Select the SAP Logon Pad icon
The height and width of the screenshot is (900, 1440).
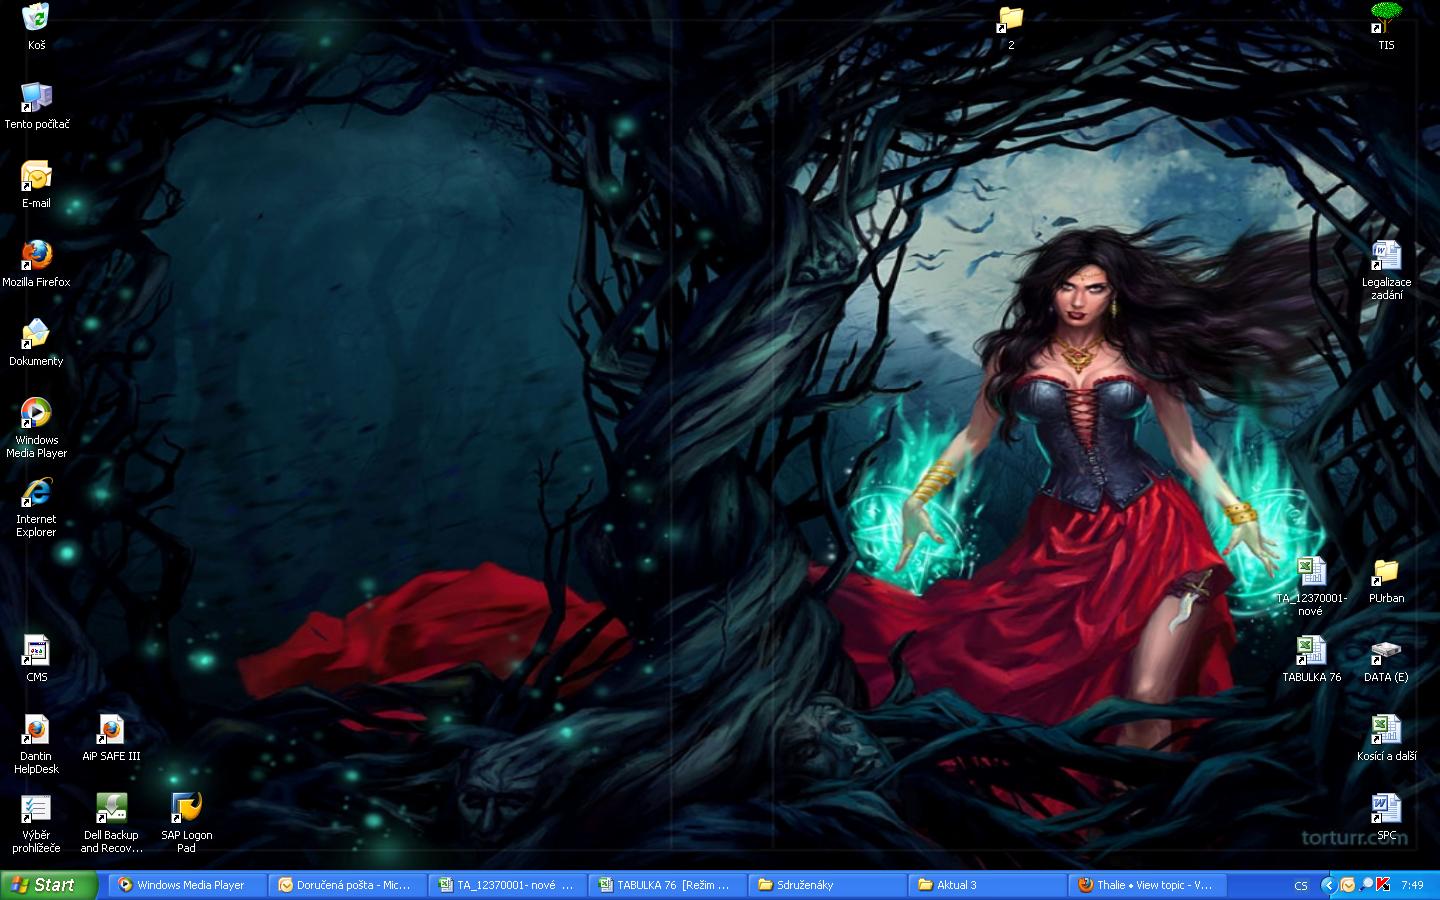[x=186, y=810]
